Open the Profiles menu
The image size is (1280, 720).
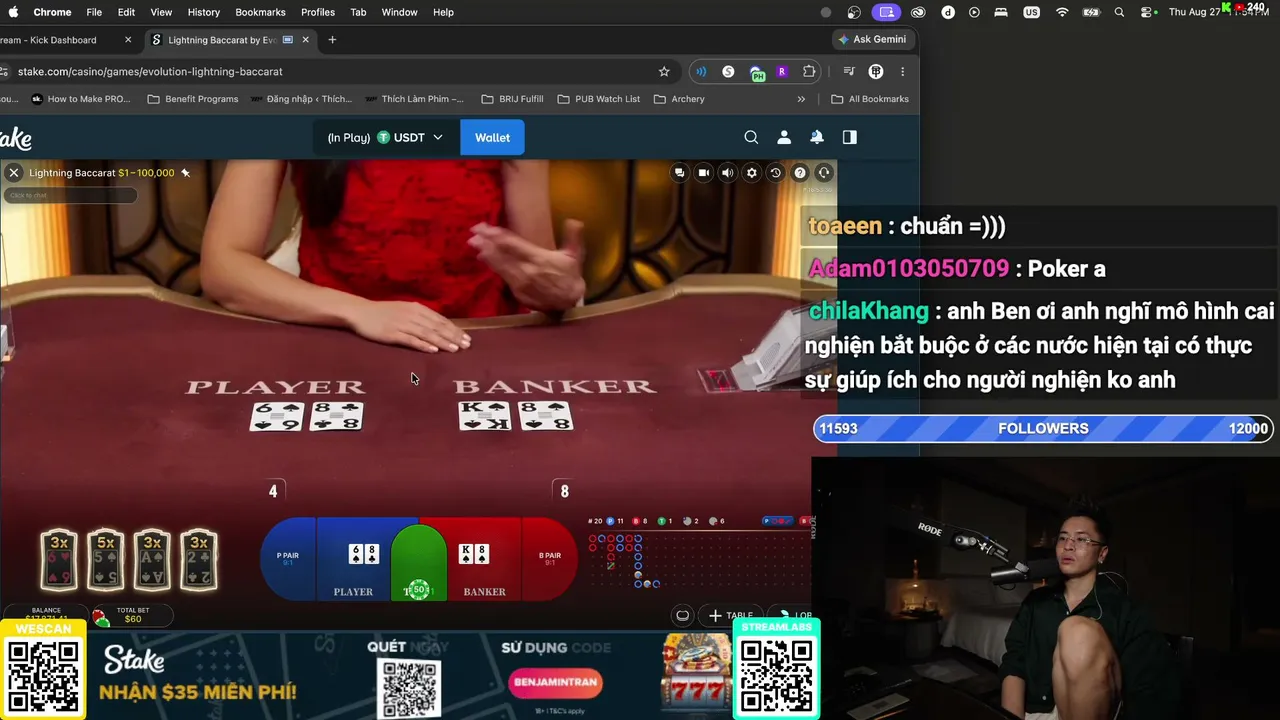coord(318,12)
